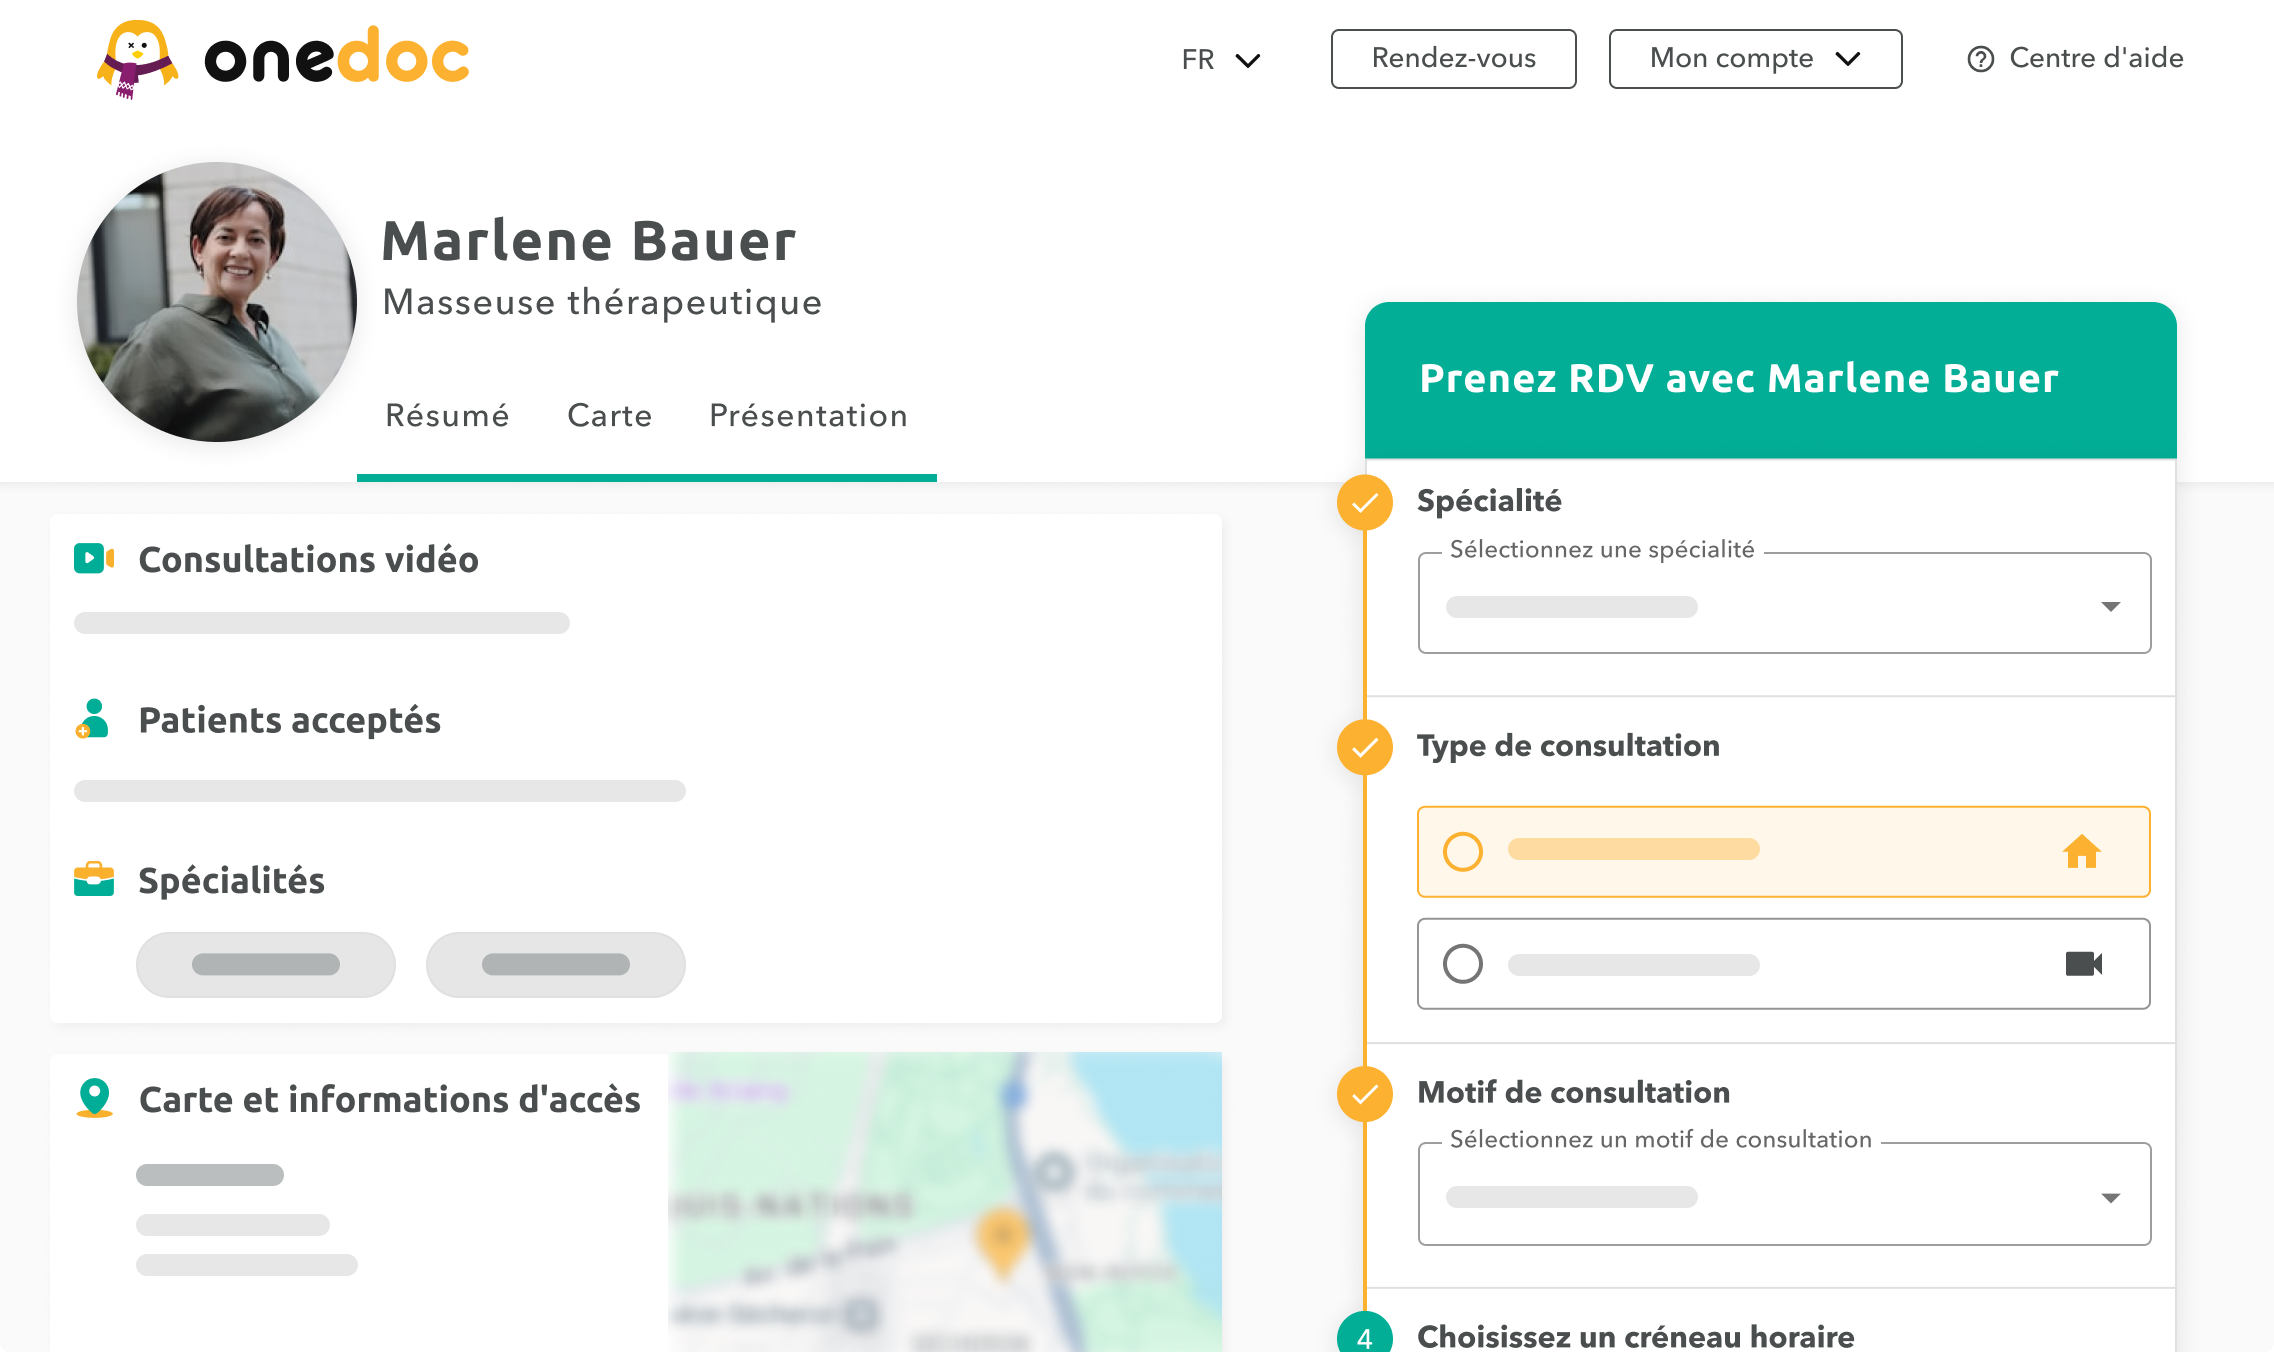Click the Marlene Bauer name heading
This screenshot has height=1352, width=2274.
pos(589,241)
